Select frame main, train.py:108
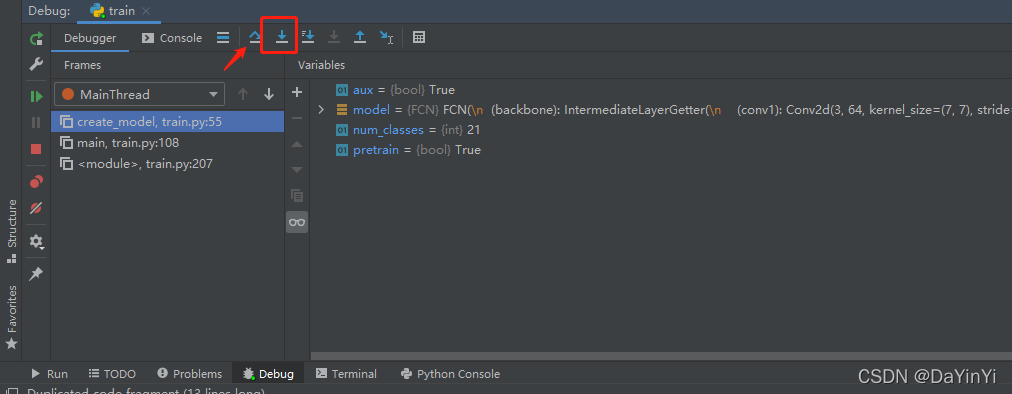The image size is (1012, 394). coord(167,143)
